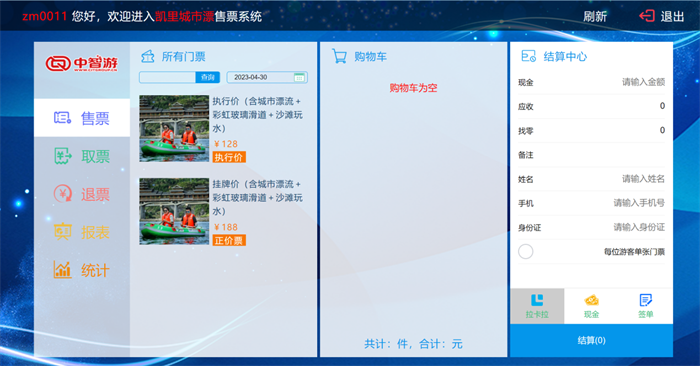Open the 统计 statistics chart icon
Screen dimensions: 700x366
[x=62, y=270]
